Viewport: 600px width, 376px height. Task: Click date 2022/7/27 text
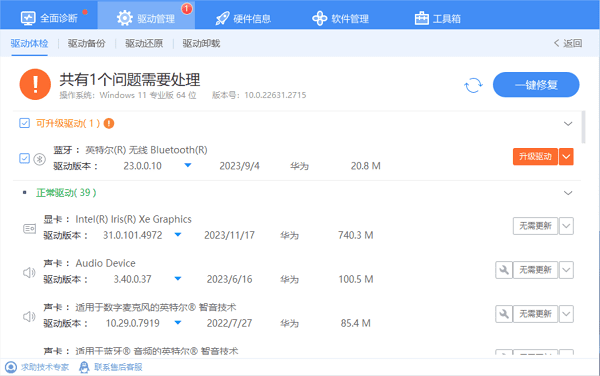click(229, 323)
